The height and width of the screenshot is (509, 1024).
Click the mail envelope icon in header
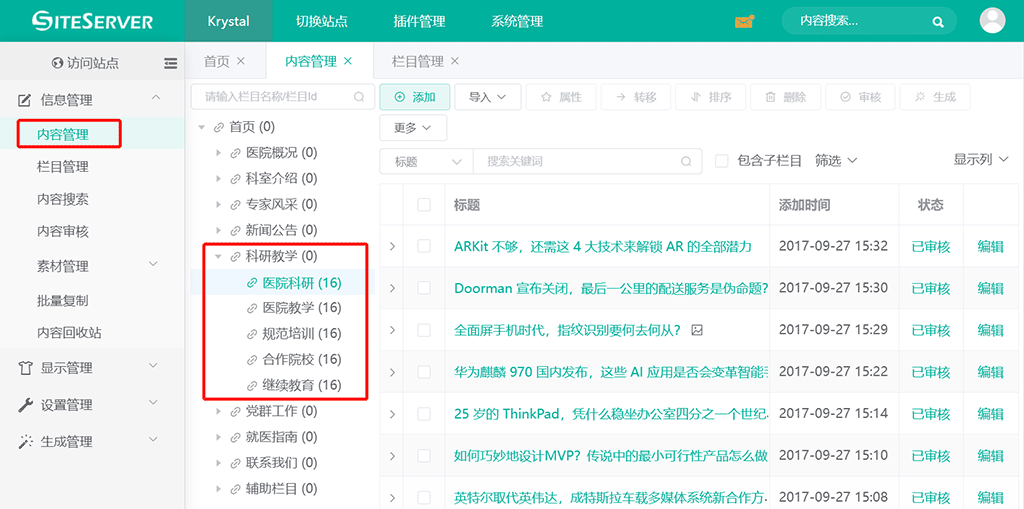[744, 21]
